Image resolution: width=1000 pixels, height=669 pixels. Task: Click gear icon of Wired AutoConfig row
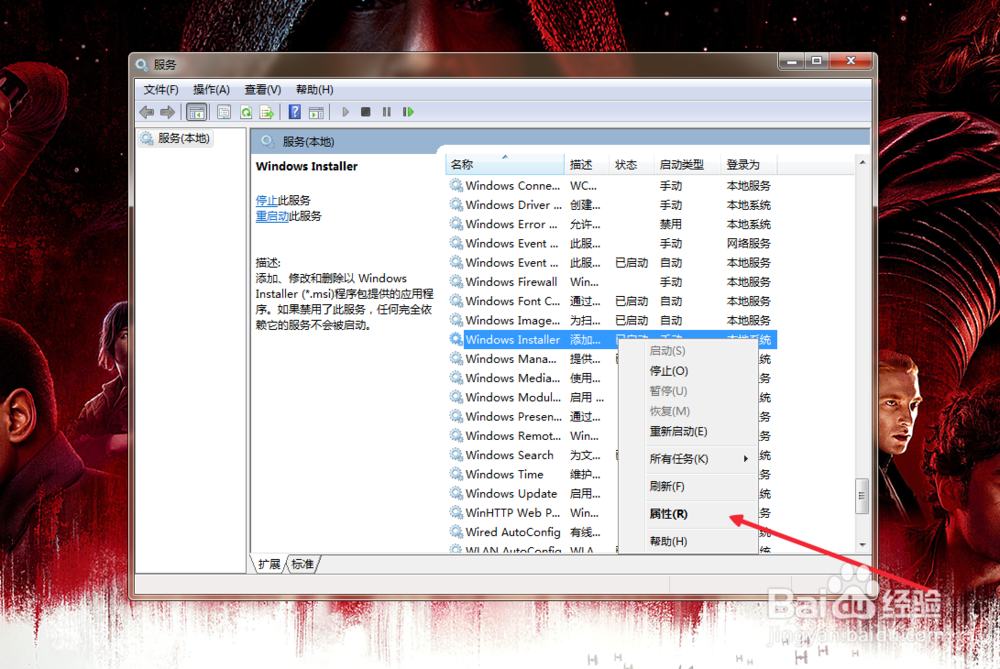(456, 531)
